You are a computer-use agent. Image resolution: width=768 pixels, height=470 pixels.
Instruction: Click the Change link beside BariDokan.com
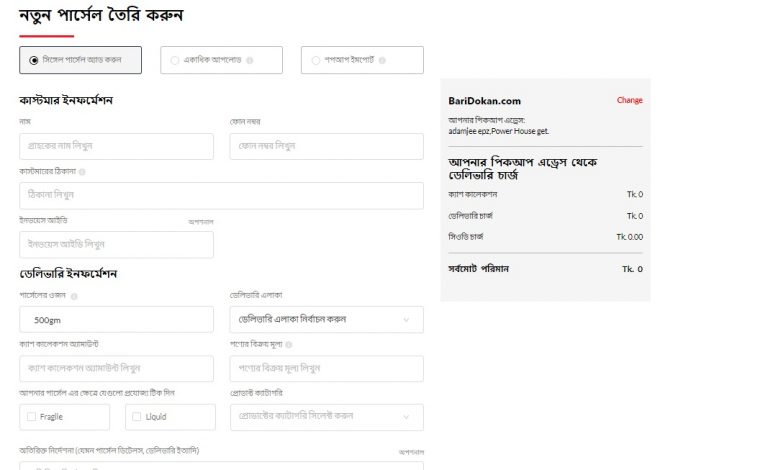pos(629,100)
